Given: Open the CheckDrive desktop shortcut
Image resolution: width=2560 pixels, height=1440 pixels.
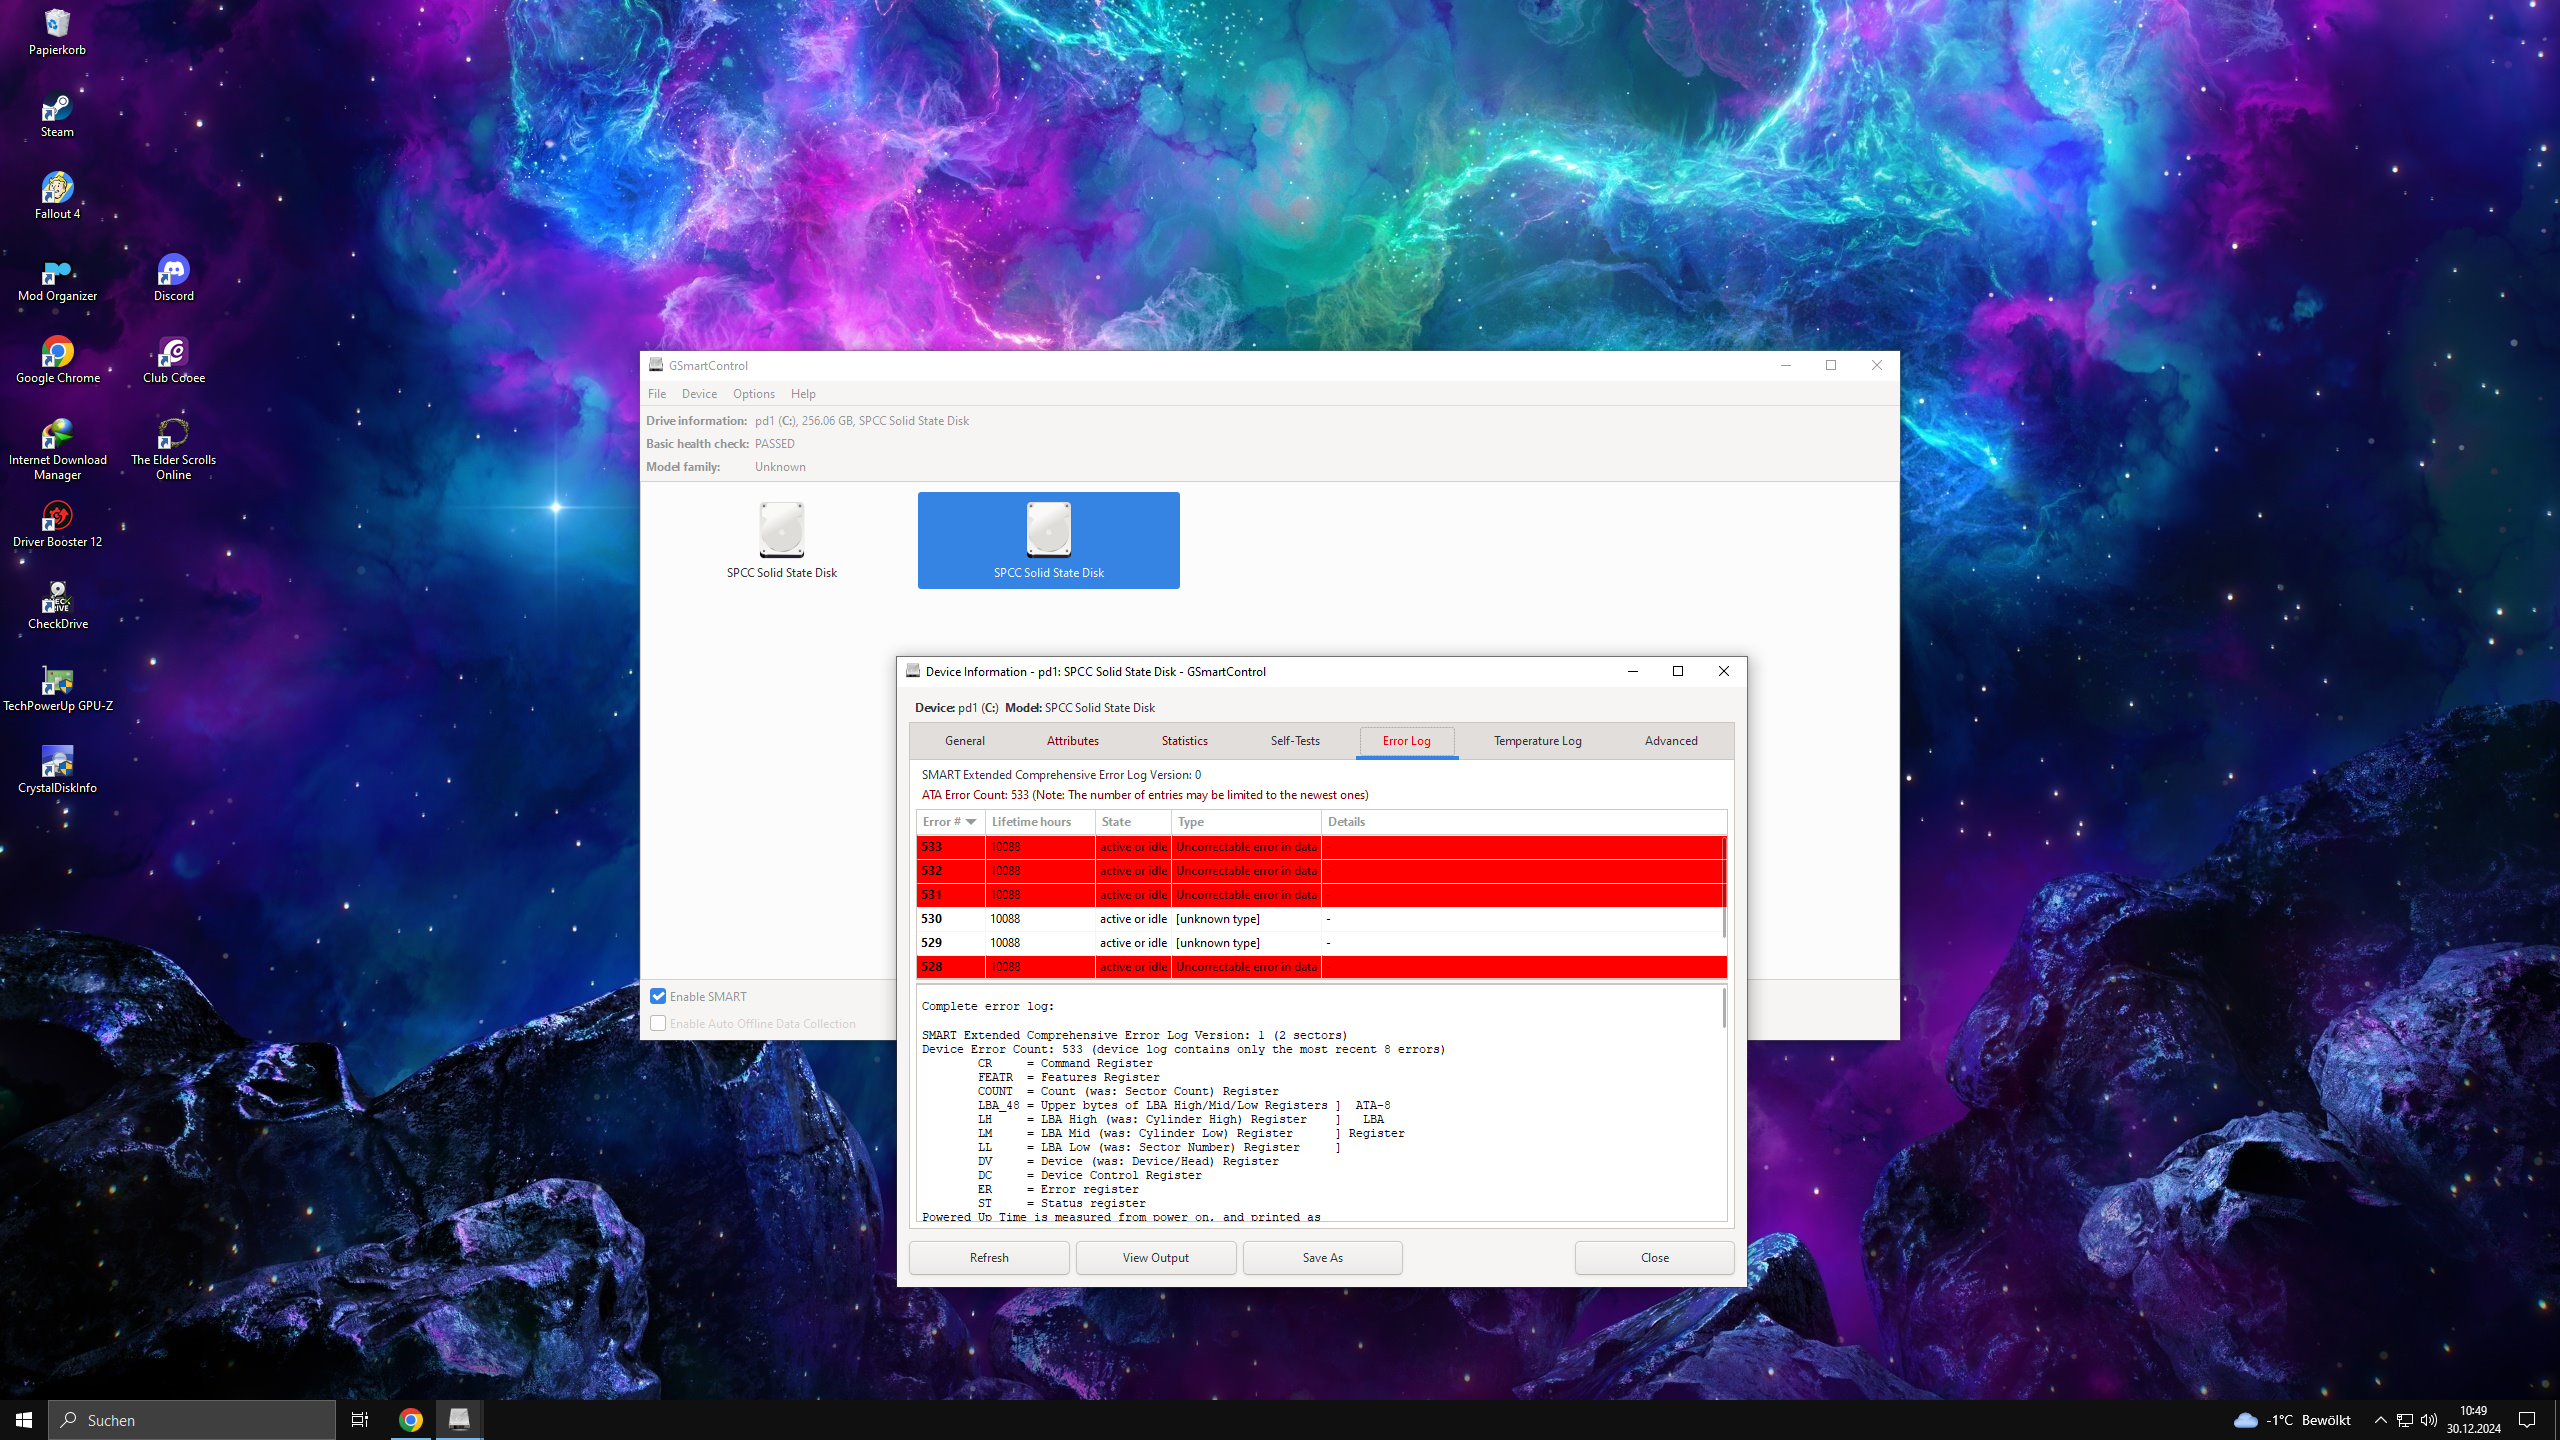Looking at the screenshot, I should 57,599.
